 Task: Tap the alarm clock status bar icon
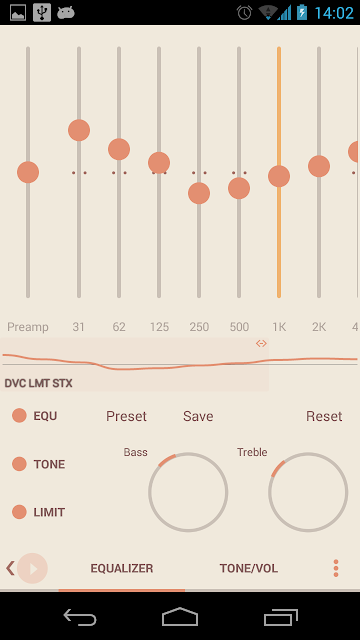(x=244, y=13)
